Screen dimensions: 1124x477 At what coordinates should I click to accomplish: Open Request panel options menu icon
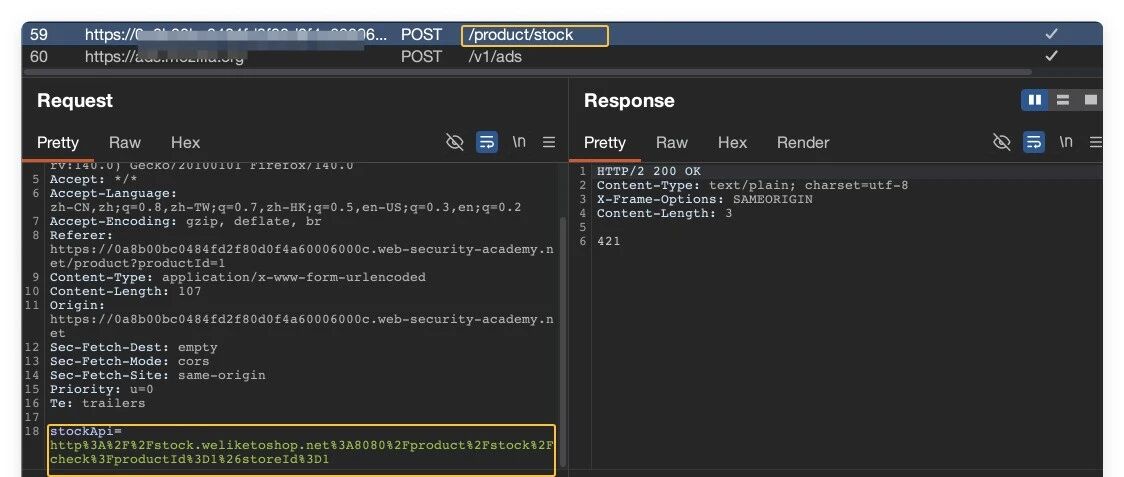click(549, 142)
